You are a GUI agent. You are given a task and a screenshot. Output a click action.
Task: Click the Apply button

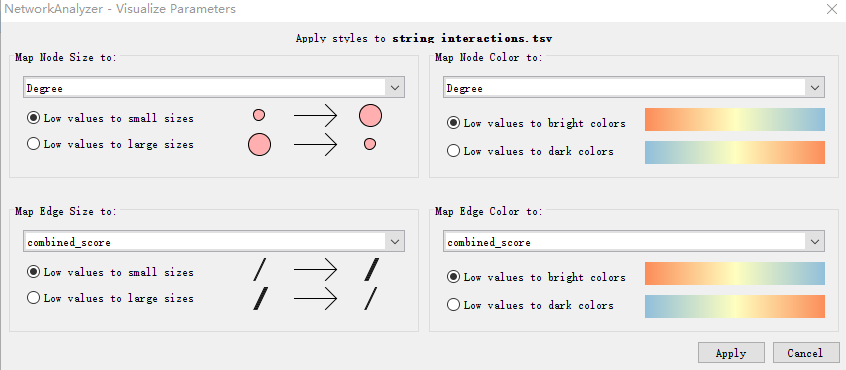(731, 353)
